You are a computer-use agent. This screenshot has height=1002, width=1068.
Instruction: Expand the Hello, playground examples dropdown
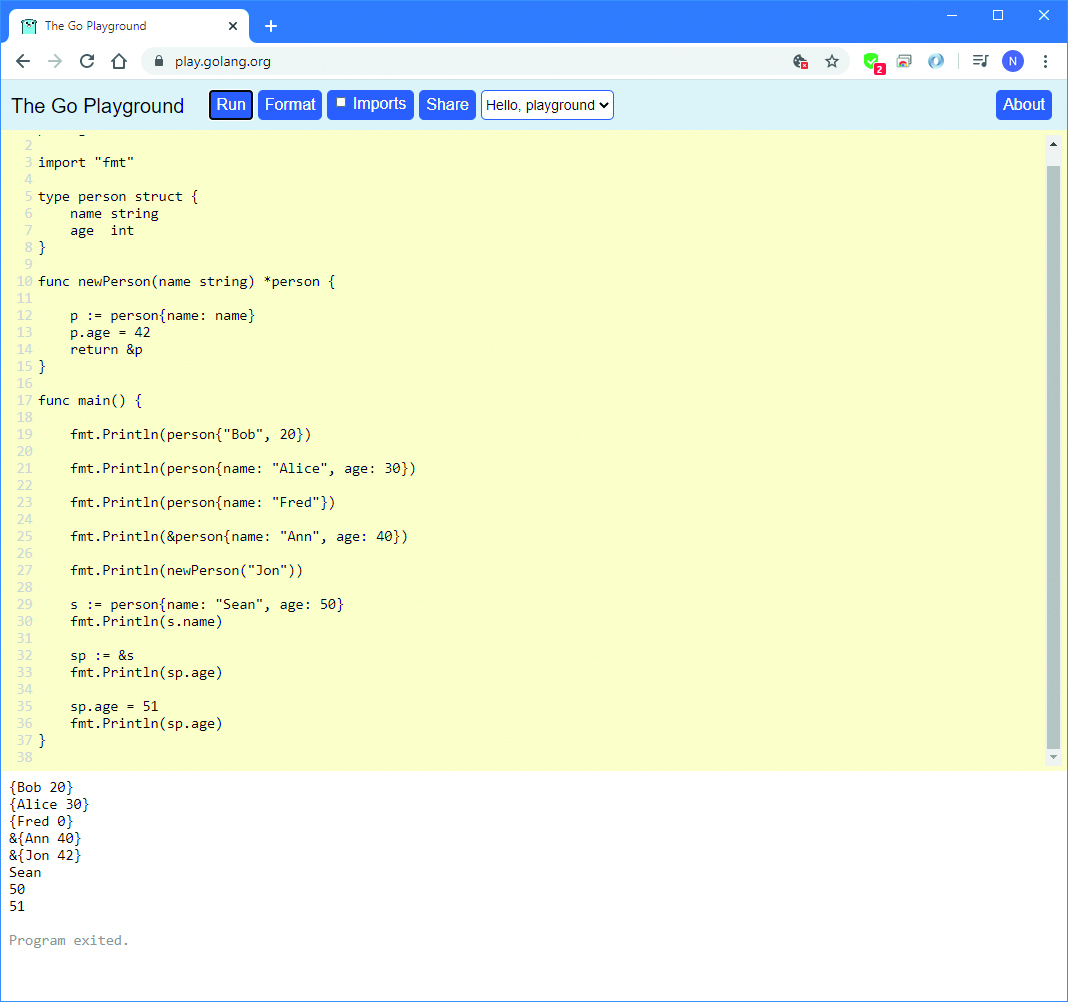547,105
